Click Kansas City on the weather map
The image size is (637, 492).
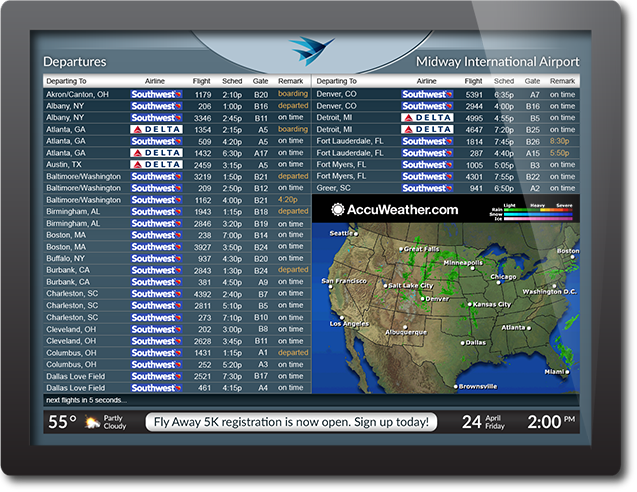point(489,304)
